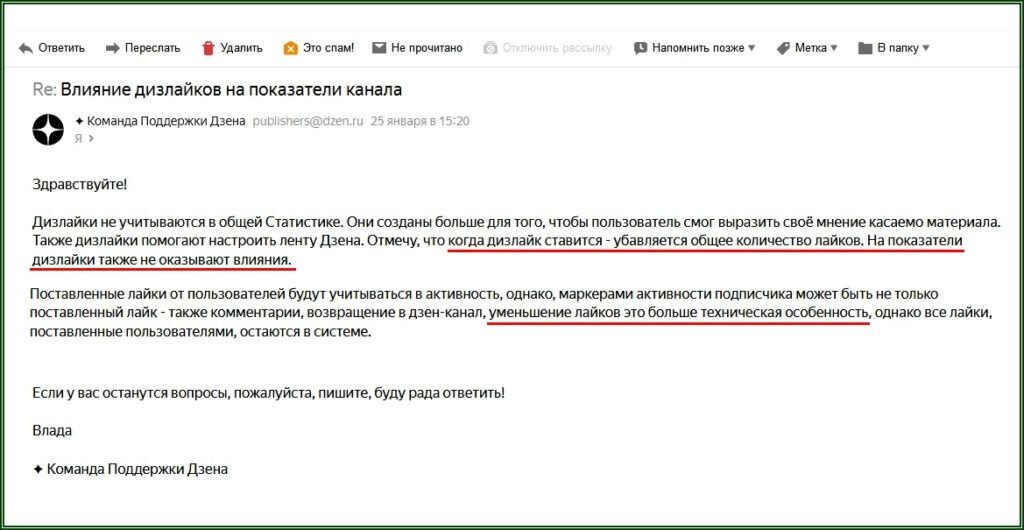Click the reply arrow icon
This screenshot has height=530, width=1024.
click(26, 48)
